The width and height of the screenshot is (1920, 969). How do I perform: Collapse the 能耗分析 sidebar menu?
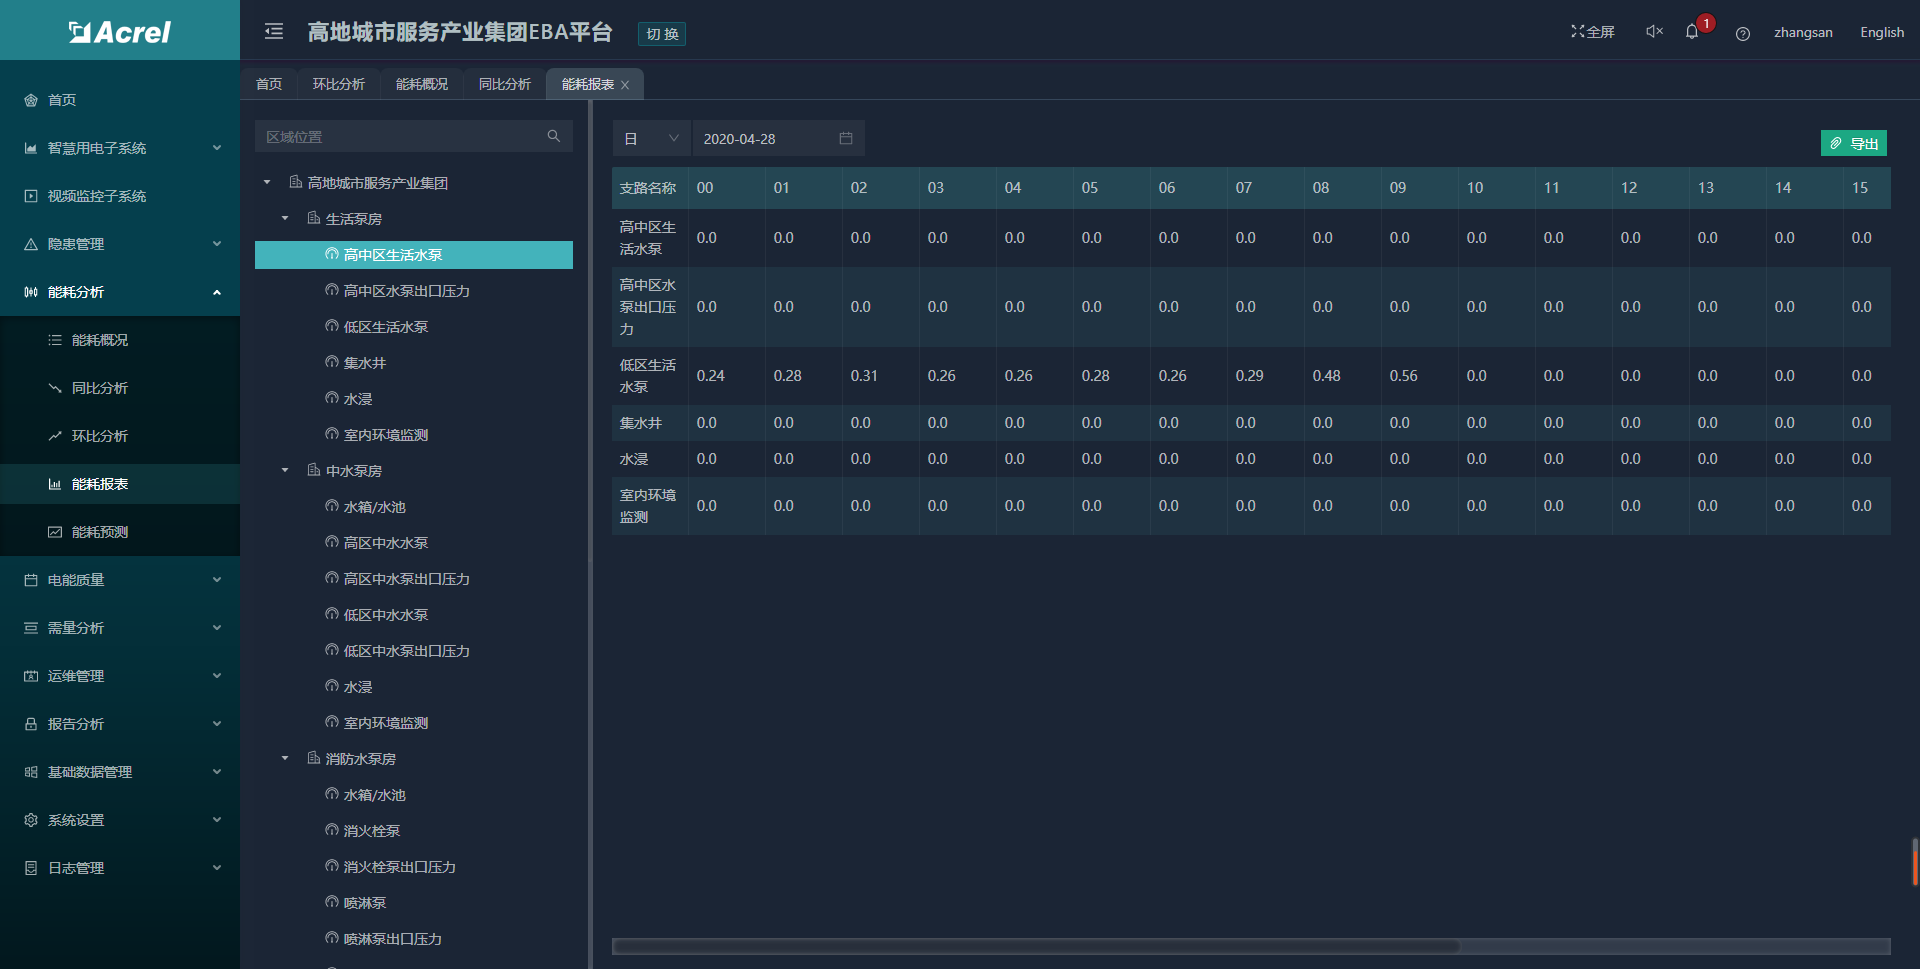(x=217, y=292)
